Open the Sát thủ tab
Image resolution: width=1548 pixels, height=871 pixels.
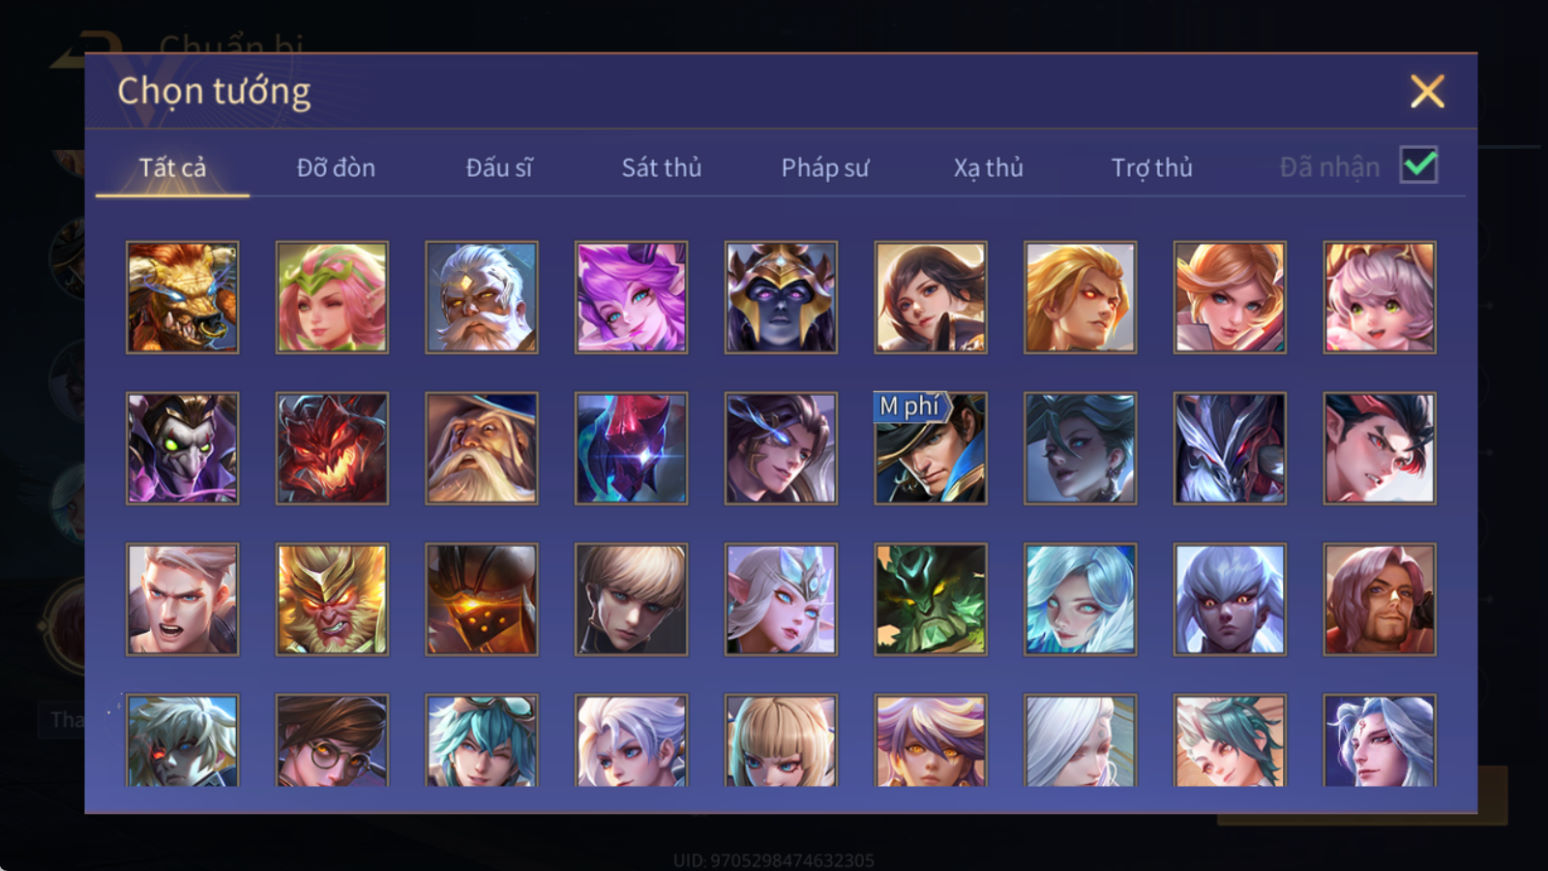click(x=661, y=167)
